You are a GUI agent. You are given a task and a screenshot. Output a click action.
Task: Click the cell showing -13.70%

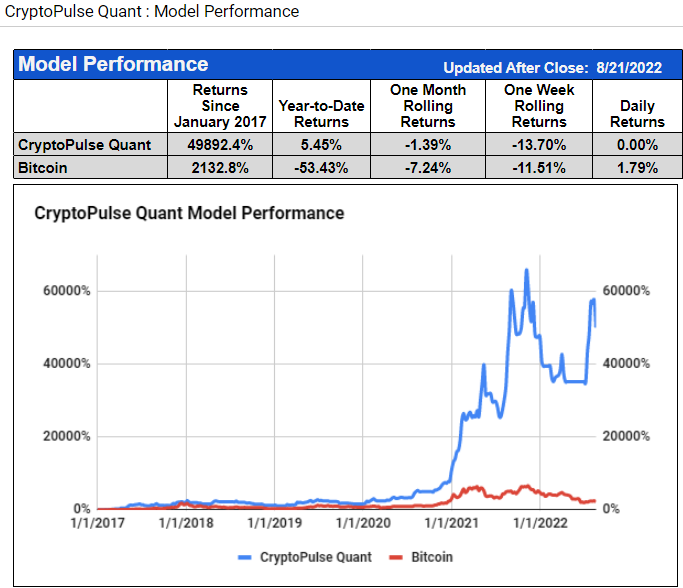(x=539, y=145)
